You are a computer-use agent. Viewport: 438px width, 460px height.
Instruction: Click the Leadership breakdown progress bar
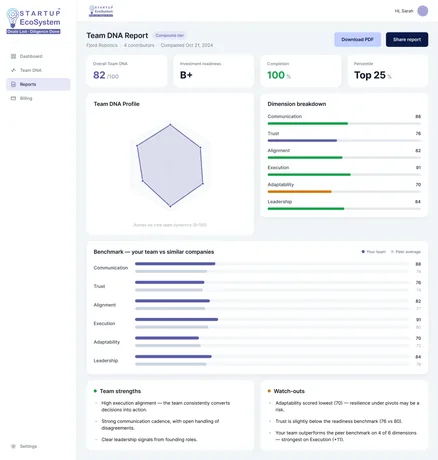tap(344, 209)
